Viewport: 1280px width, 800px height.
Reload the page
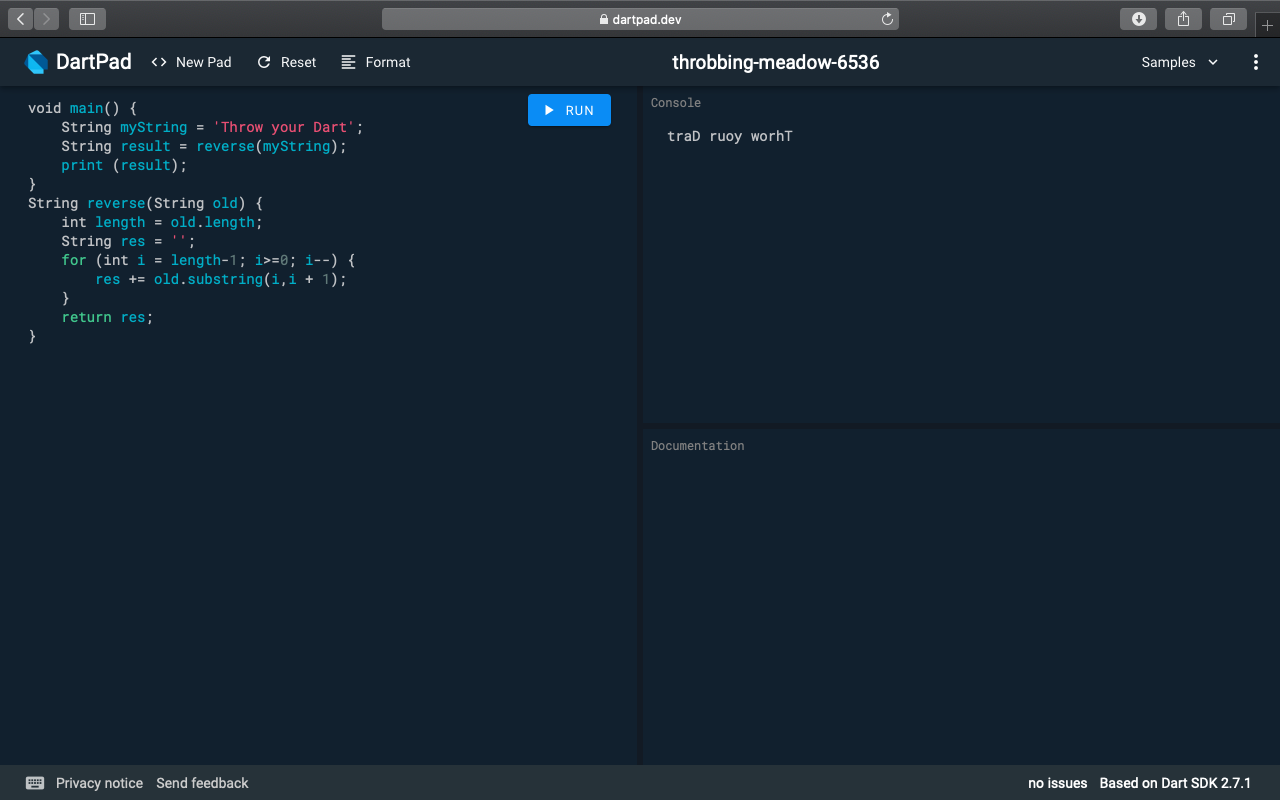[887, 19]
